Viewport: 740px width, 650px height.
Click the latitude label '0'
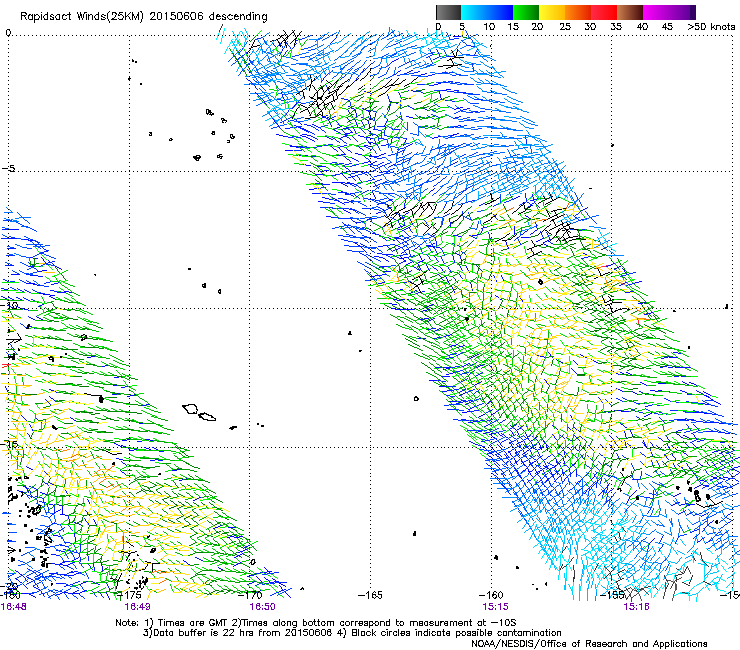point(8,33)
